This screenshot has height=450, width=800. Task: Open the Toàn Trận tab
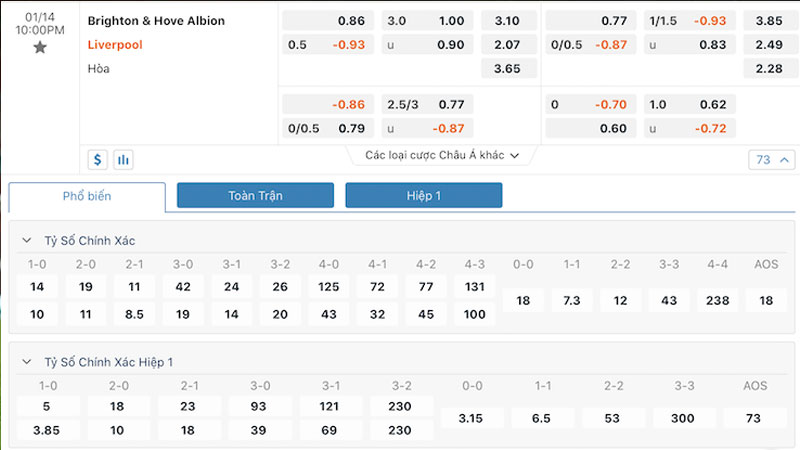coord(255,196)
